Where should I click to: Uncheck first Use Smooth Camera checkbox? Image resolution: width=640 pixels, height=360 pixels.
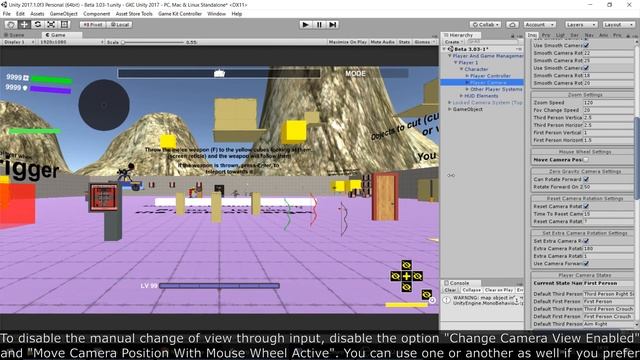click(586, 45)
